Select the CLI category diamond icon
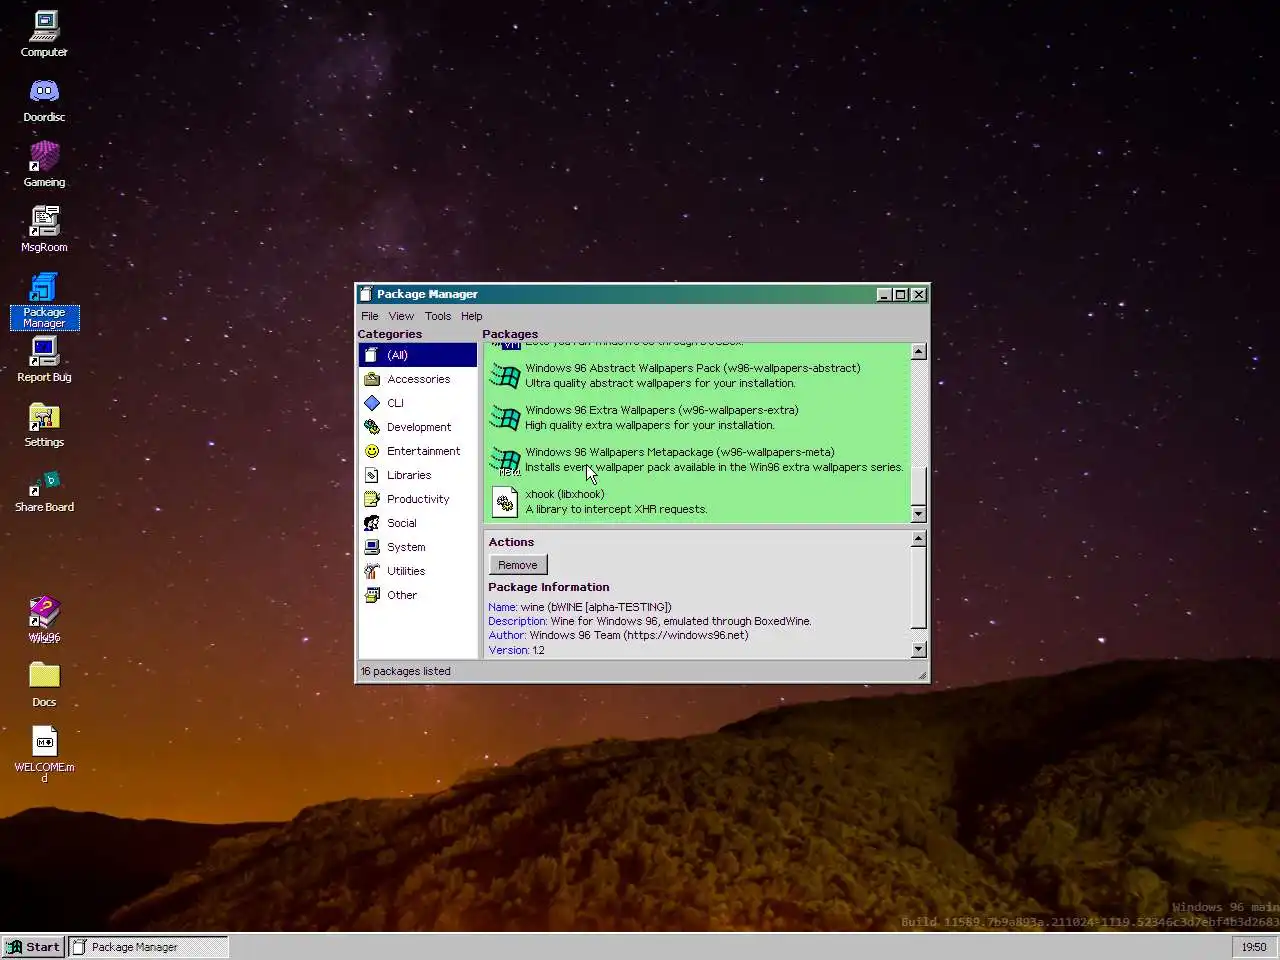The height and width of the screenshot is (960, 1280). click(x=372, y=403)
